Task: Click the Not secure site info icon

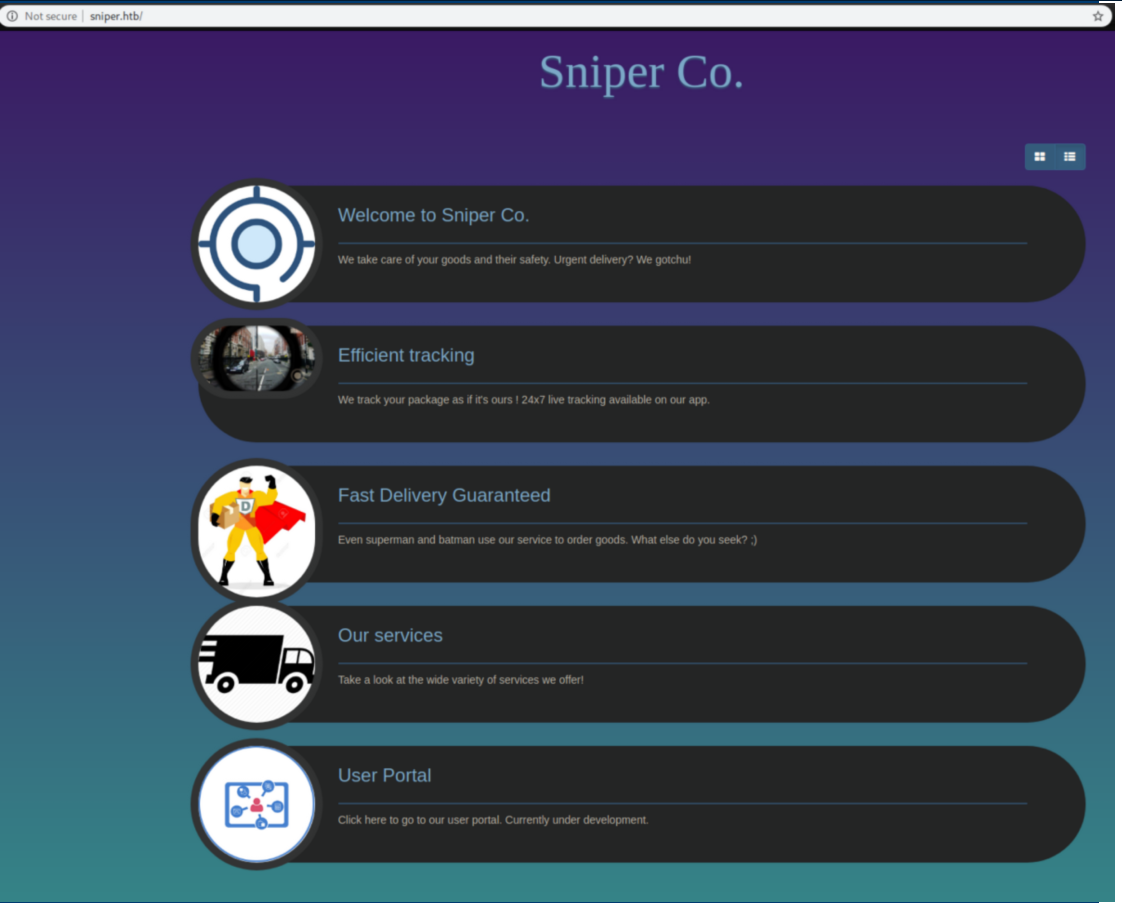Action: pos(12,16)
